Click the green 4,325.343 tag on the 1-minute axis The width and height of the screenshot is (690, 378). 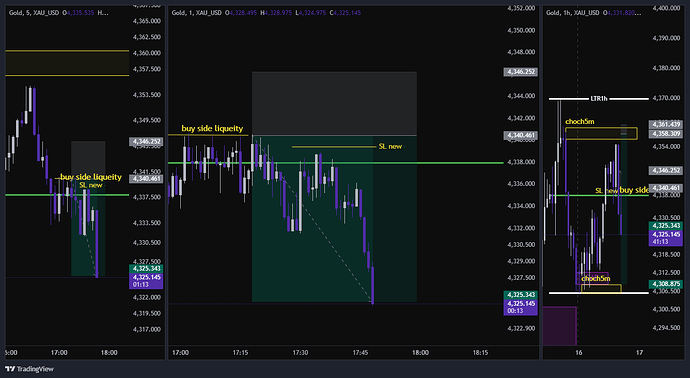520,295
